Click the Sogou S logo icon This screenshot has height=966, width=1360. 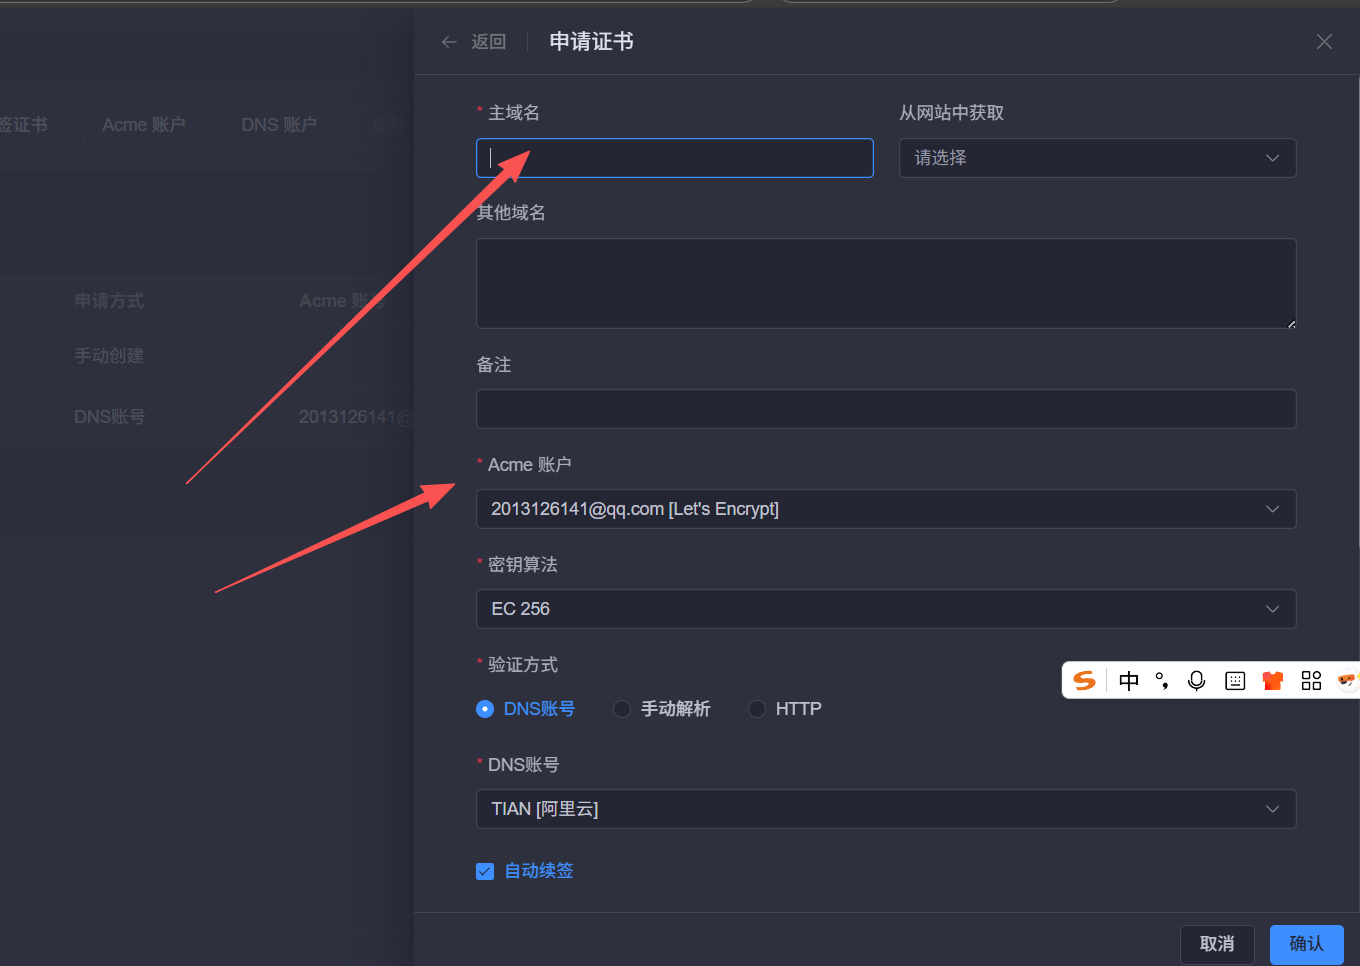[1084, 681]
